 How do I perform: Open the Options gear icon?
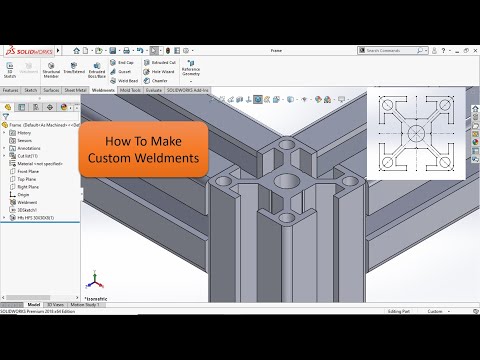pyautogui.click(x=186, y=51)
